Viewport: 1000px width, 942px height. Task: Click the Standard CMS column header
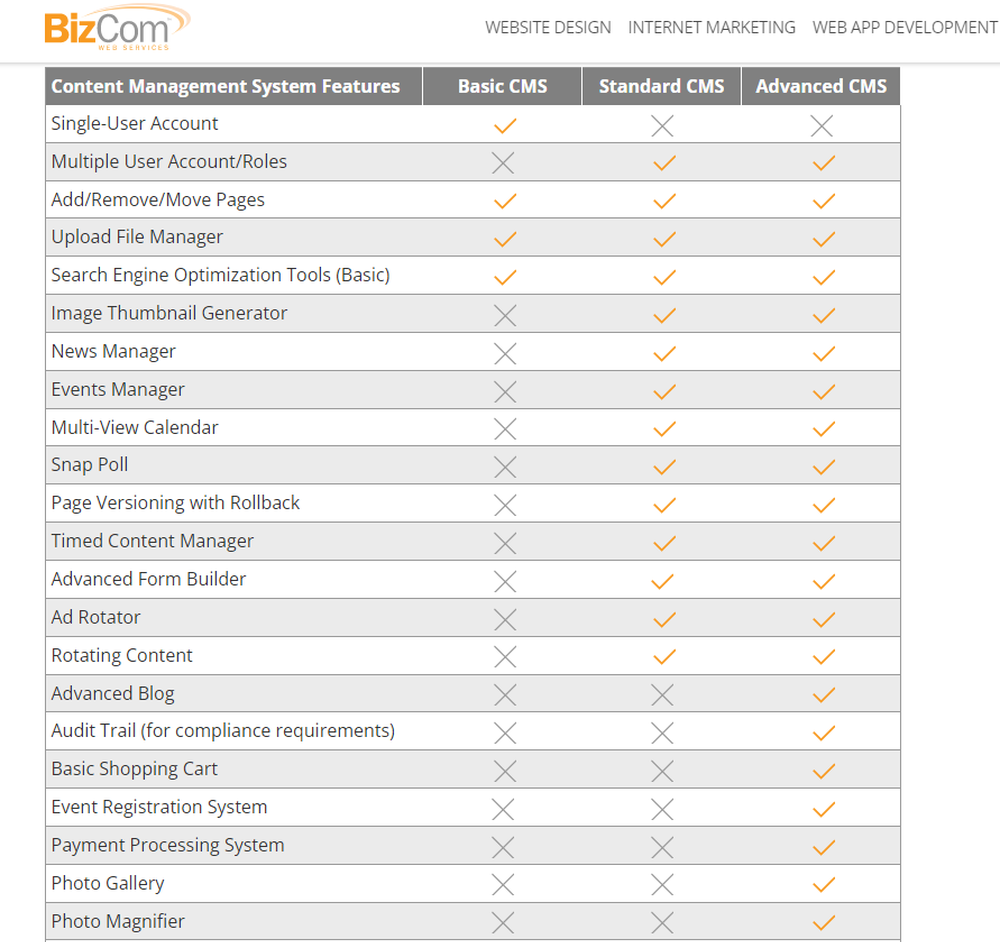661,86
